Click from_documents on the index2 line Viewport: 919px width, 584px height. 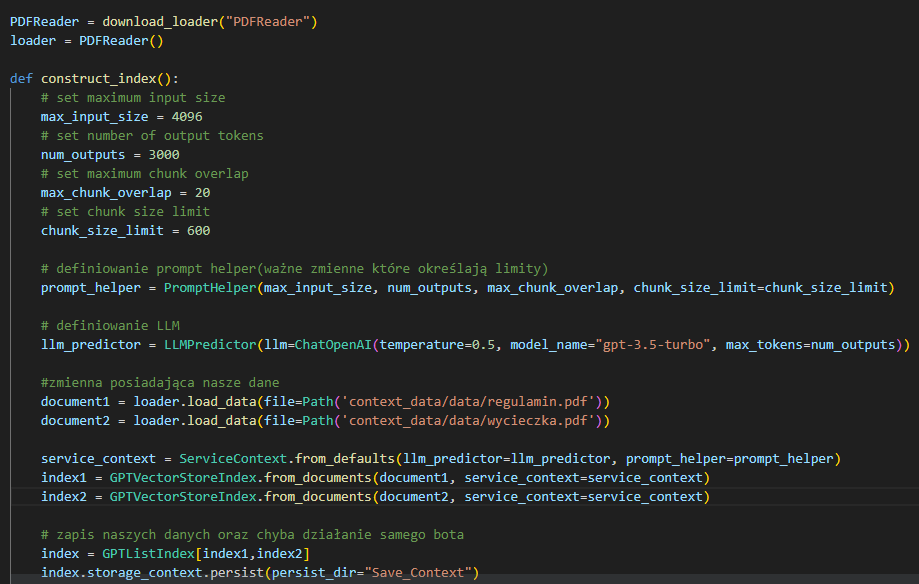[318, 497]
